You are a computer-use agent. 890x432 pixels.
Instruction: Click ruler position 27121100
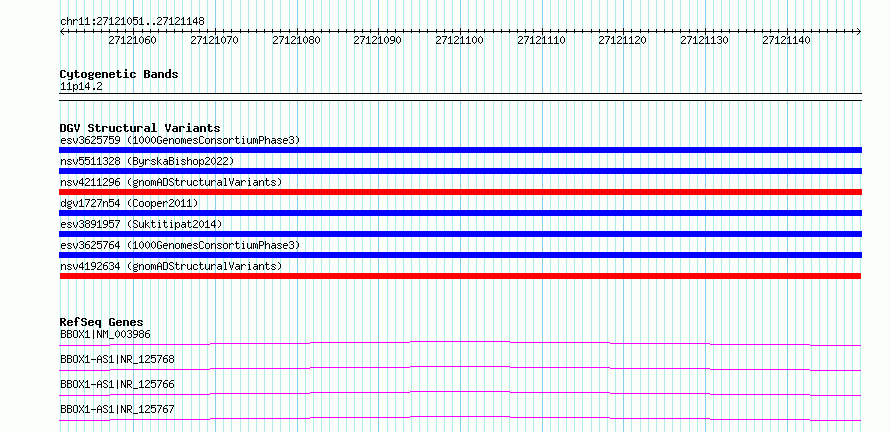tap(459, 40)
